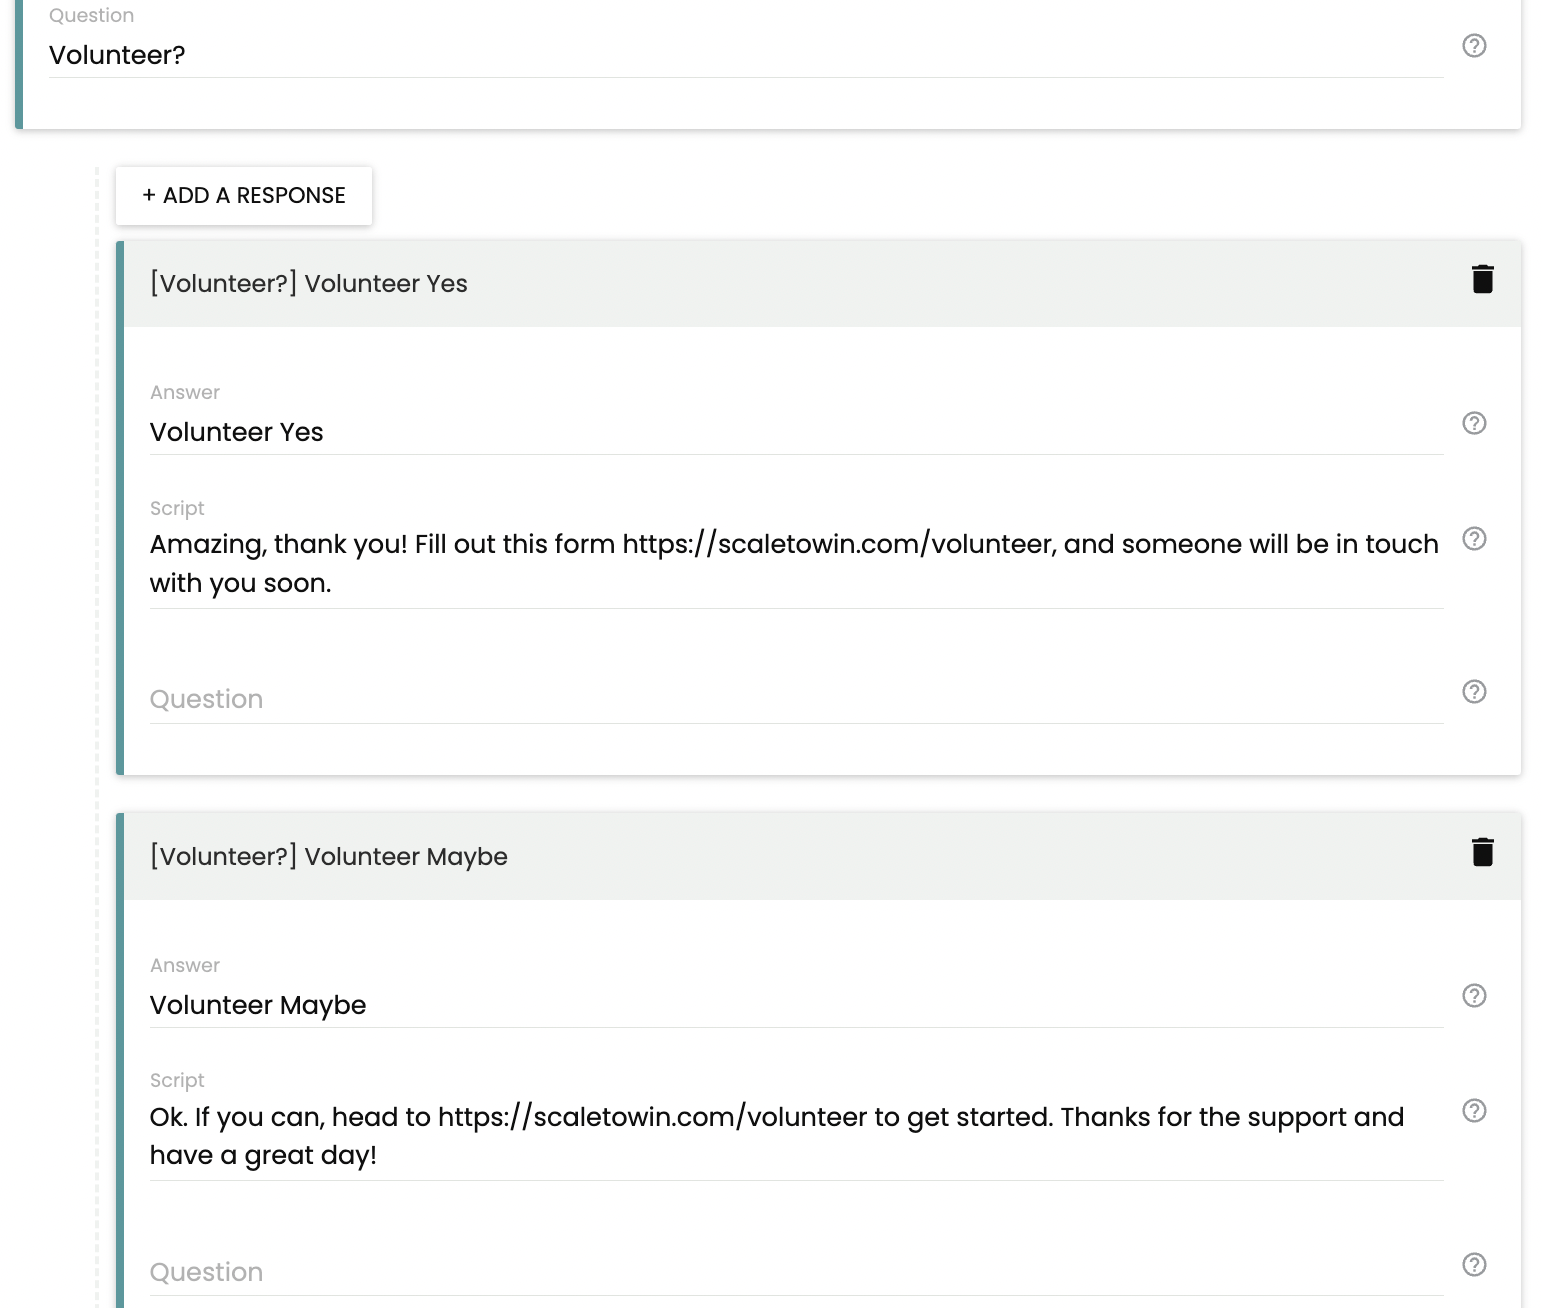Focus empty Question field under Volunteer Maybe

[796, 1272]
